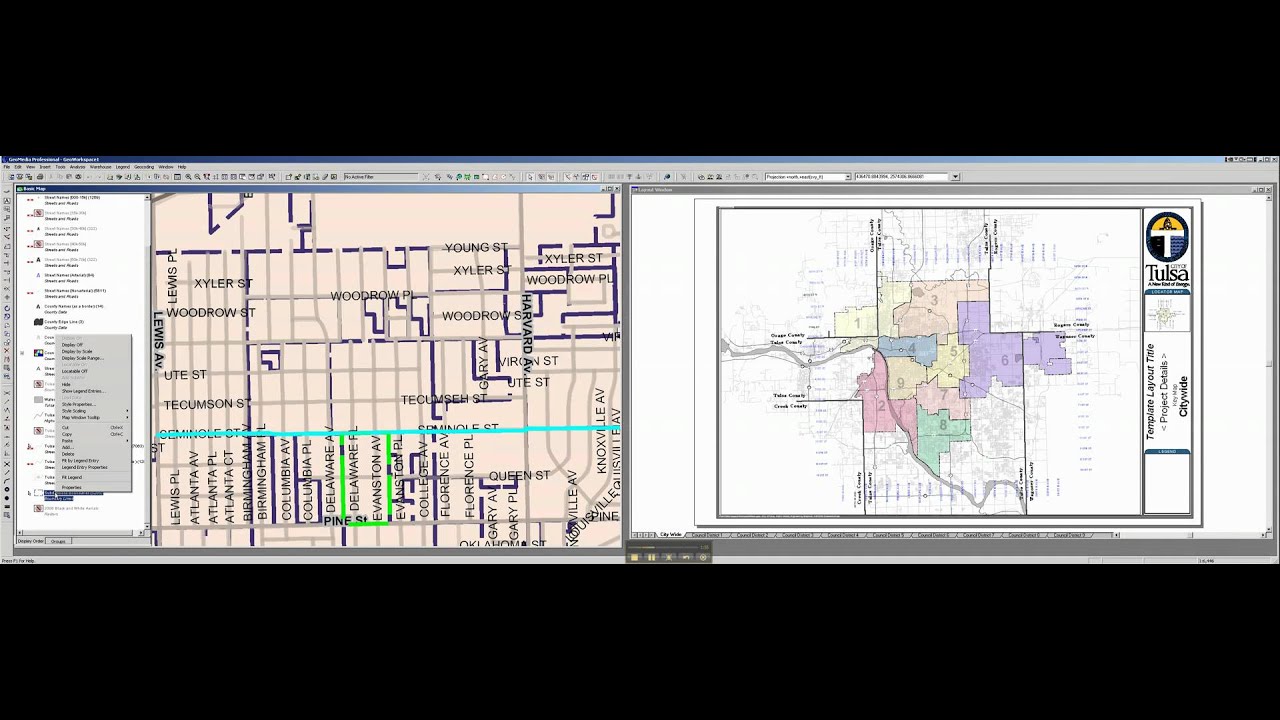Viewport: 1280px width, 720px height.
Task: Select the text 'A' tool in left toolbar
Action: (x=7, y=201)
